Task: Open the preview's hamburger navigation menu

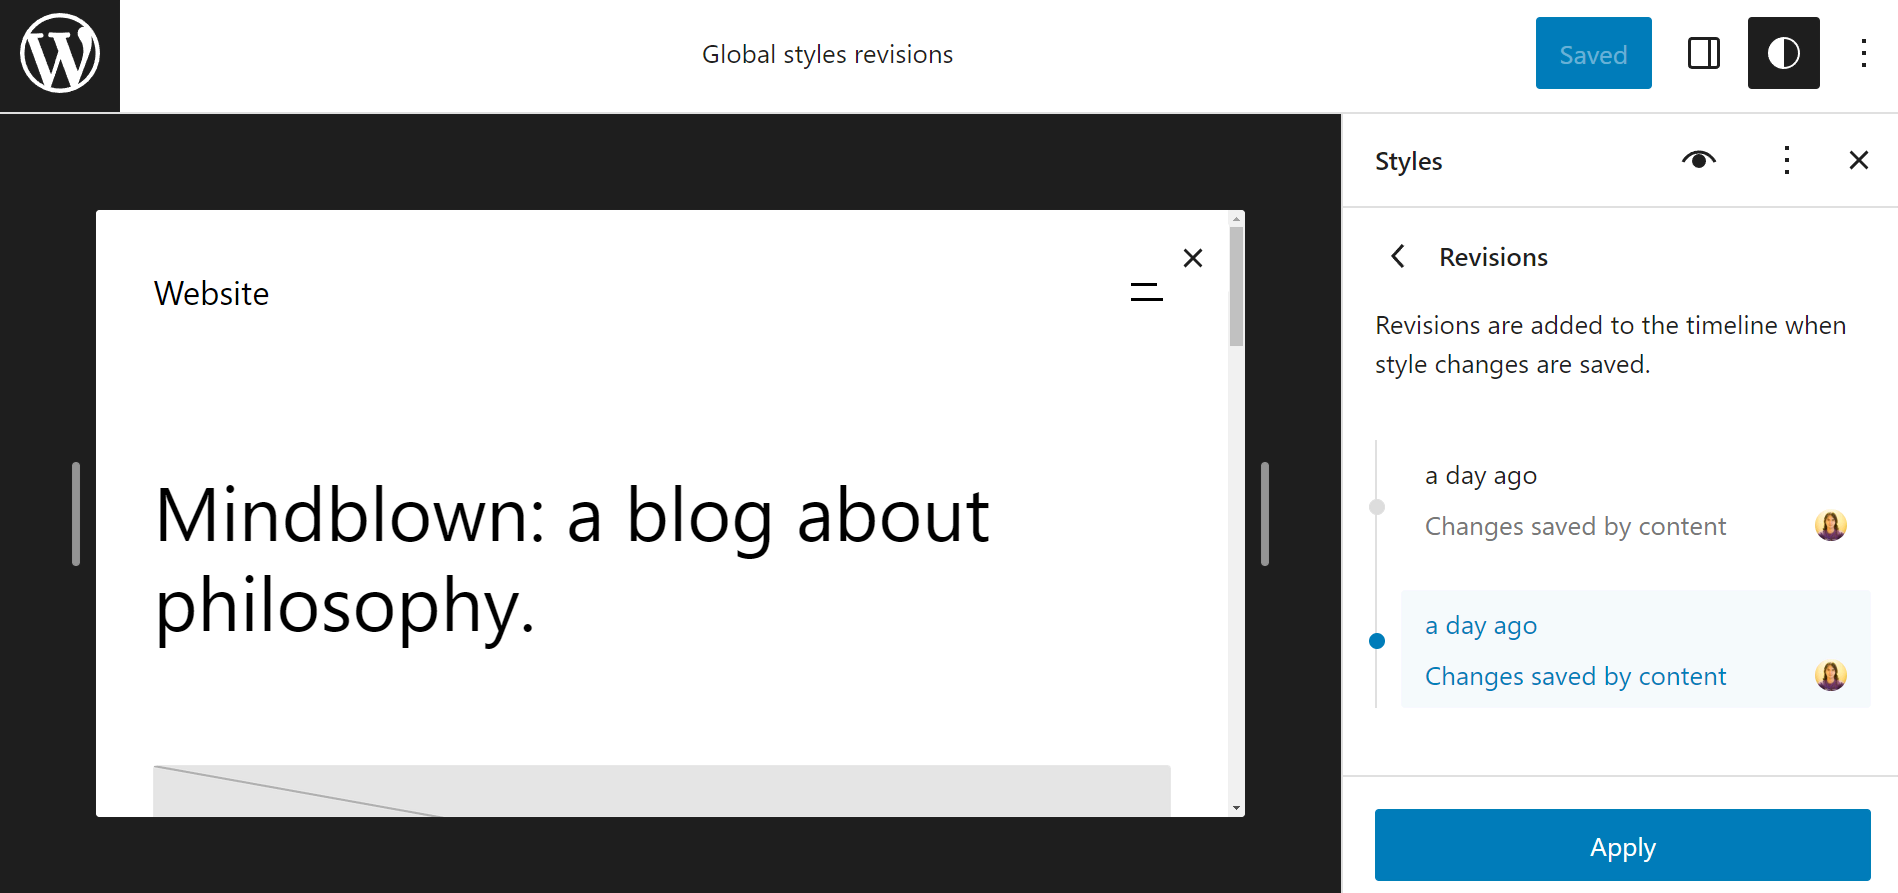Action: coord(1146,292)
